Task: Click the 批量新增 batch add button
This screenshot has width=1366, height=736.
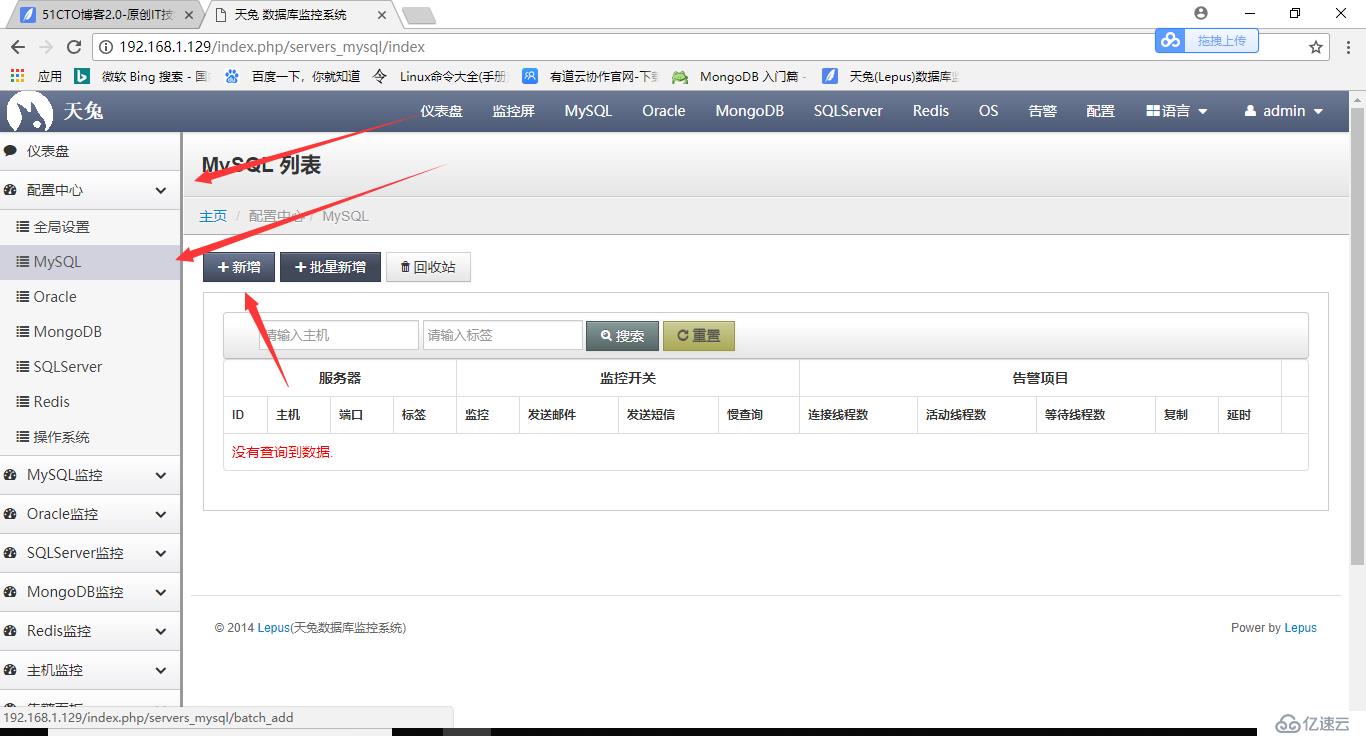Action: click(330, 267)
